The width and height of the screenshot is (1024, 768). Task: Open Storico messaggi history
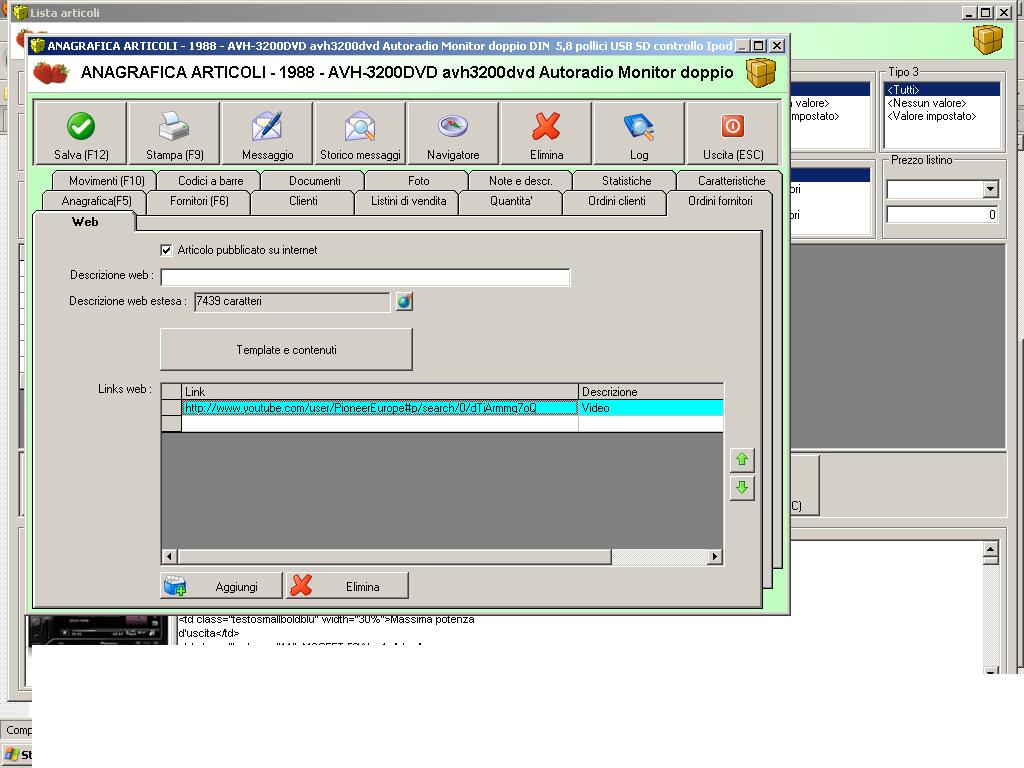tap(360, 133)
